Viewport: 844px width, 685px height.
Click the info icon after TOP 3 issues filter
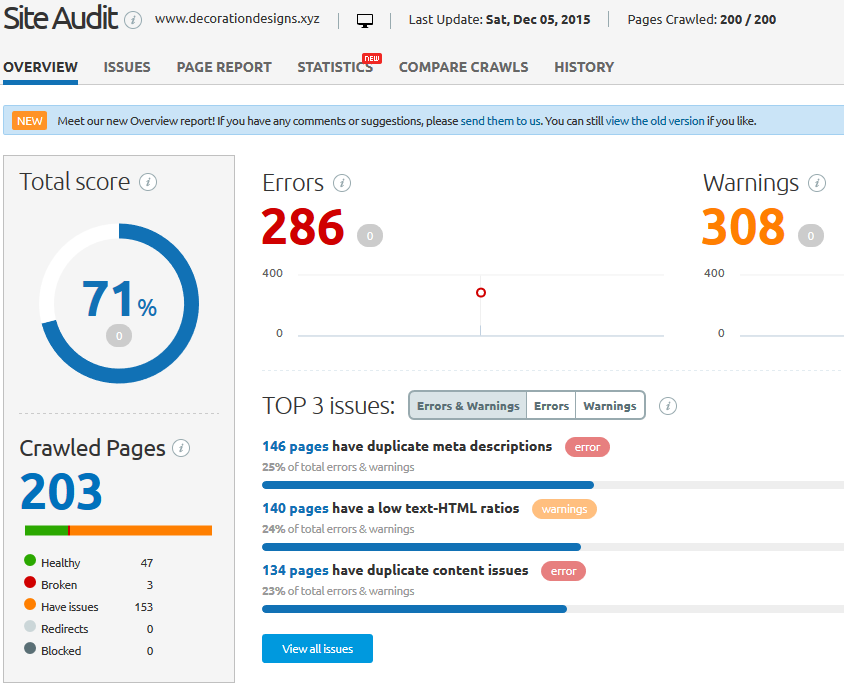point(668,406)
